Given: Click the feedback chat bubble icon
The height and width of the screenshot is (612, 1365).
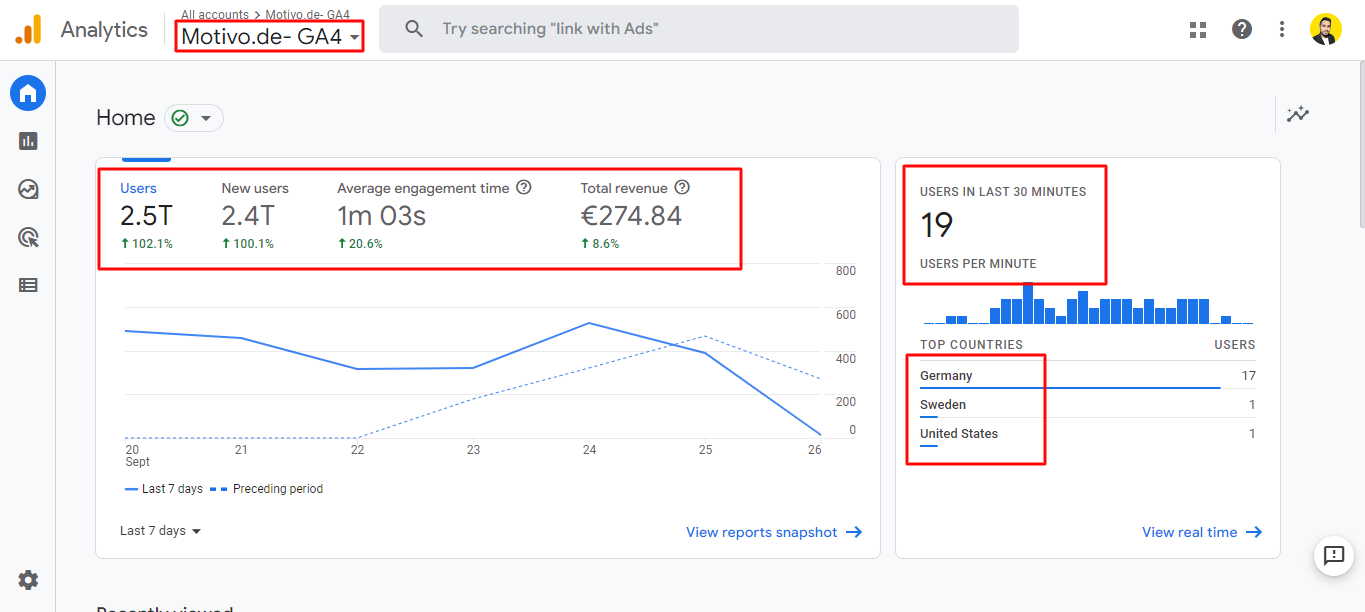Looking at the screenshot, I should point(1334,556).
